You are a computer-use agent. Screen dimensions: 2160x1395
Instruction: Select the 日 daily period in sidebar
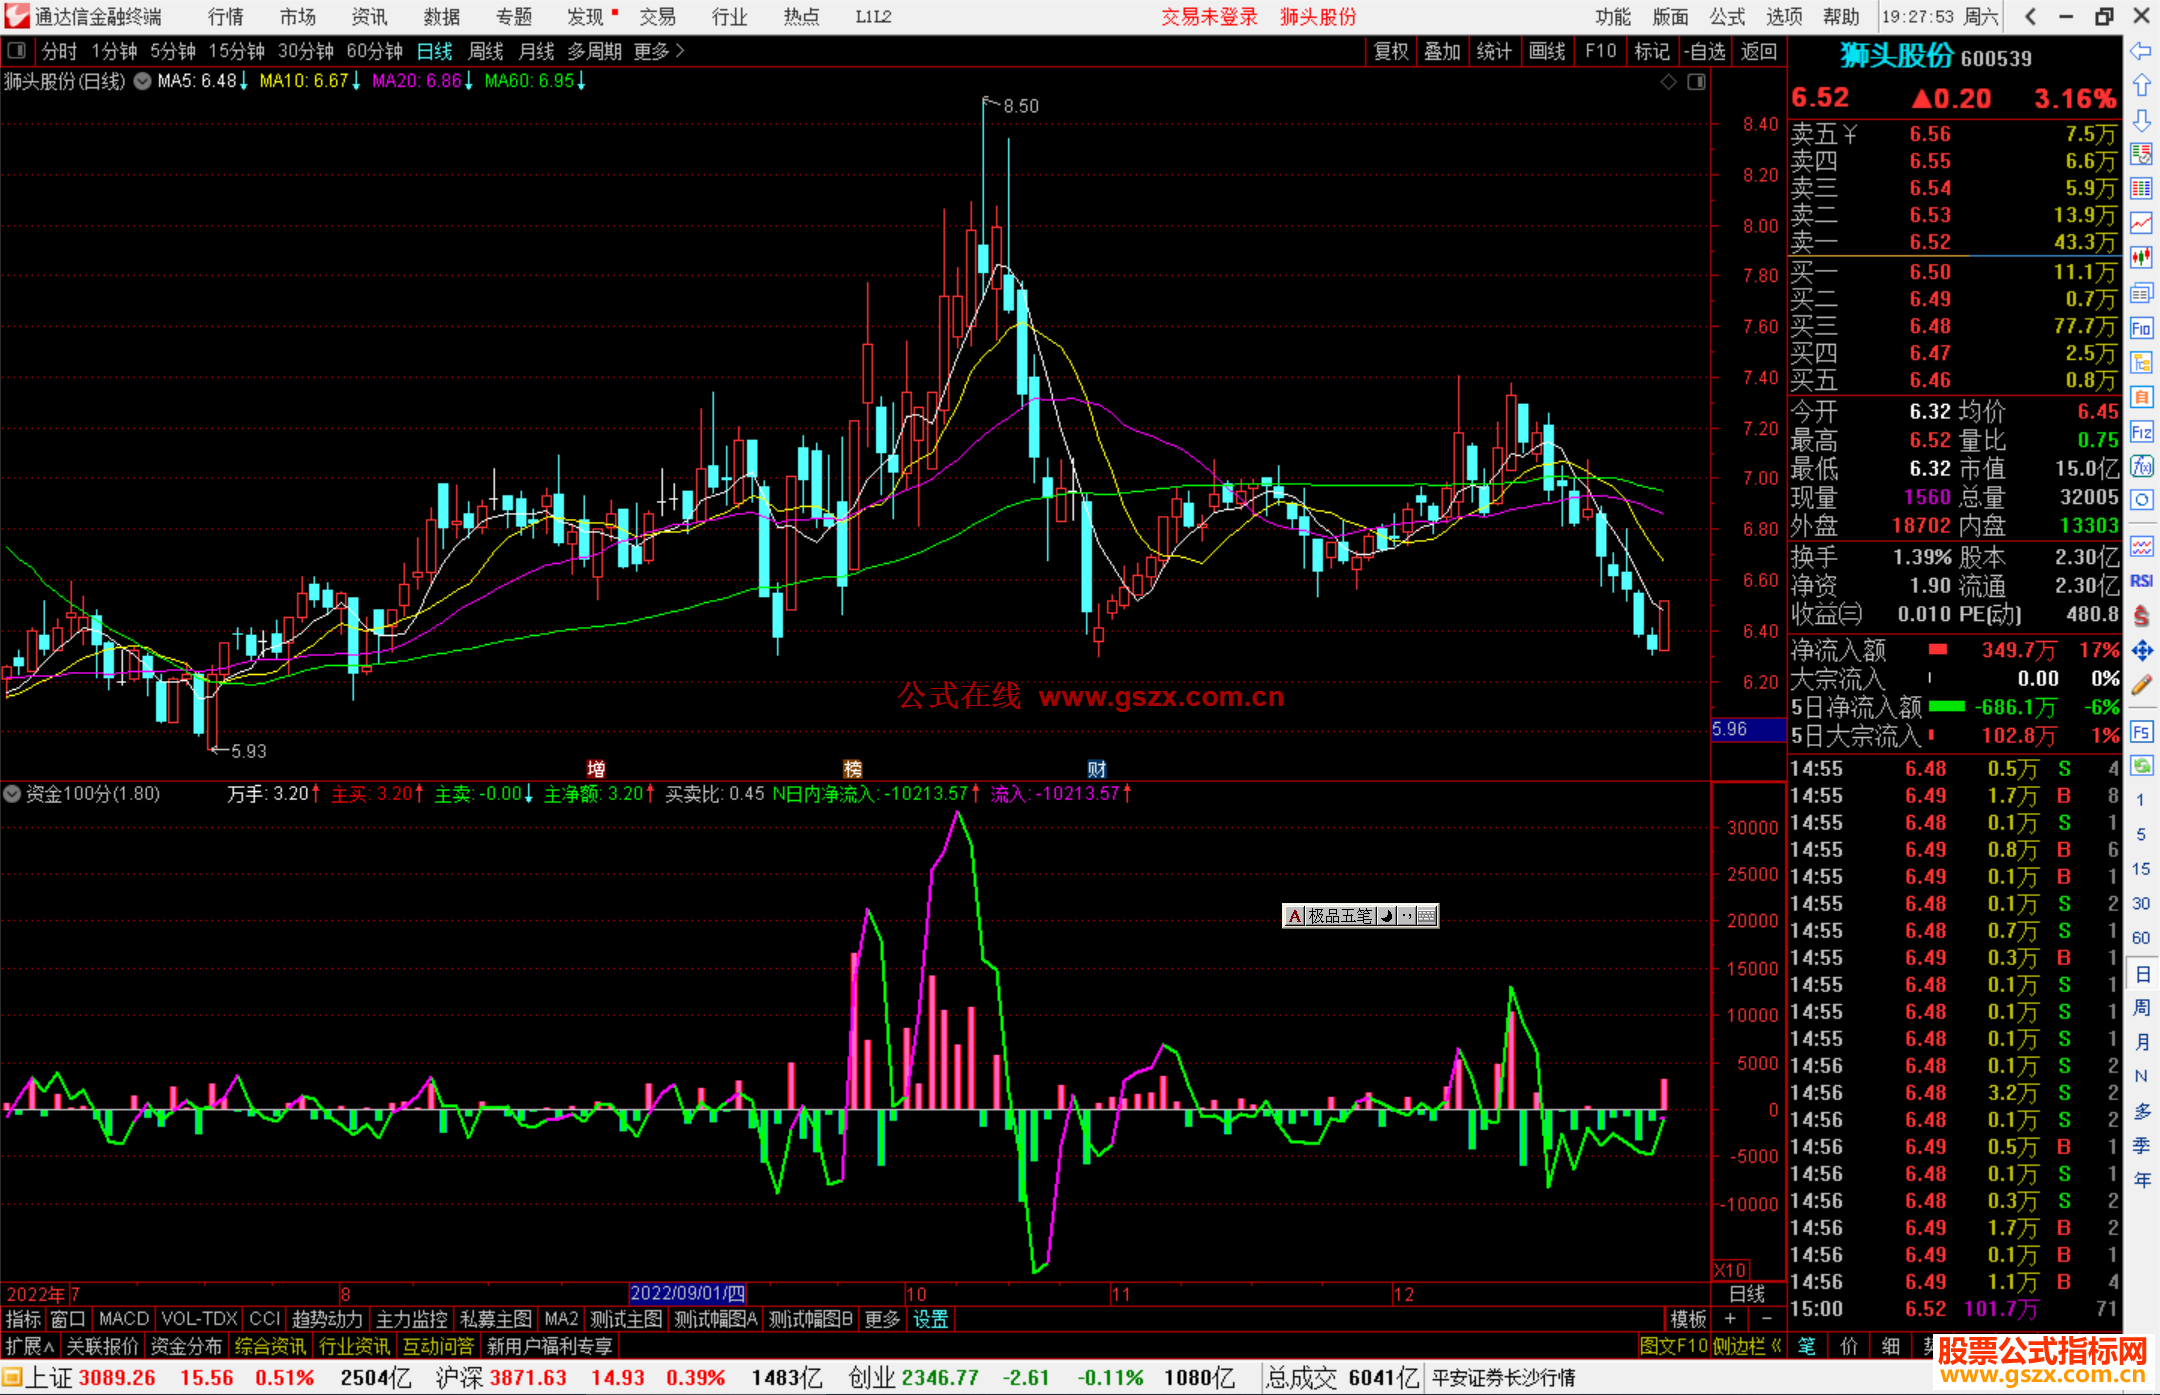[2141, 974]
